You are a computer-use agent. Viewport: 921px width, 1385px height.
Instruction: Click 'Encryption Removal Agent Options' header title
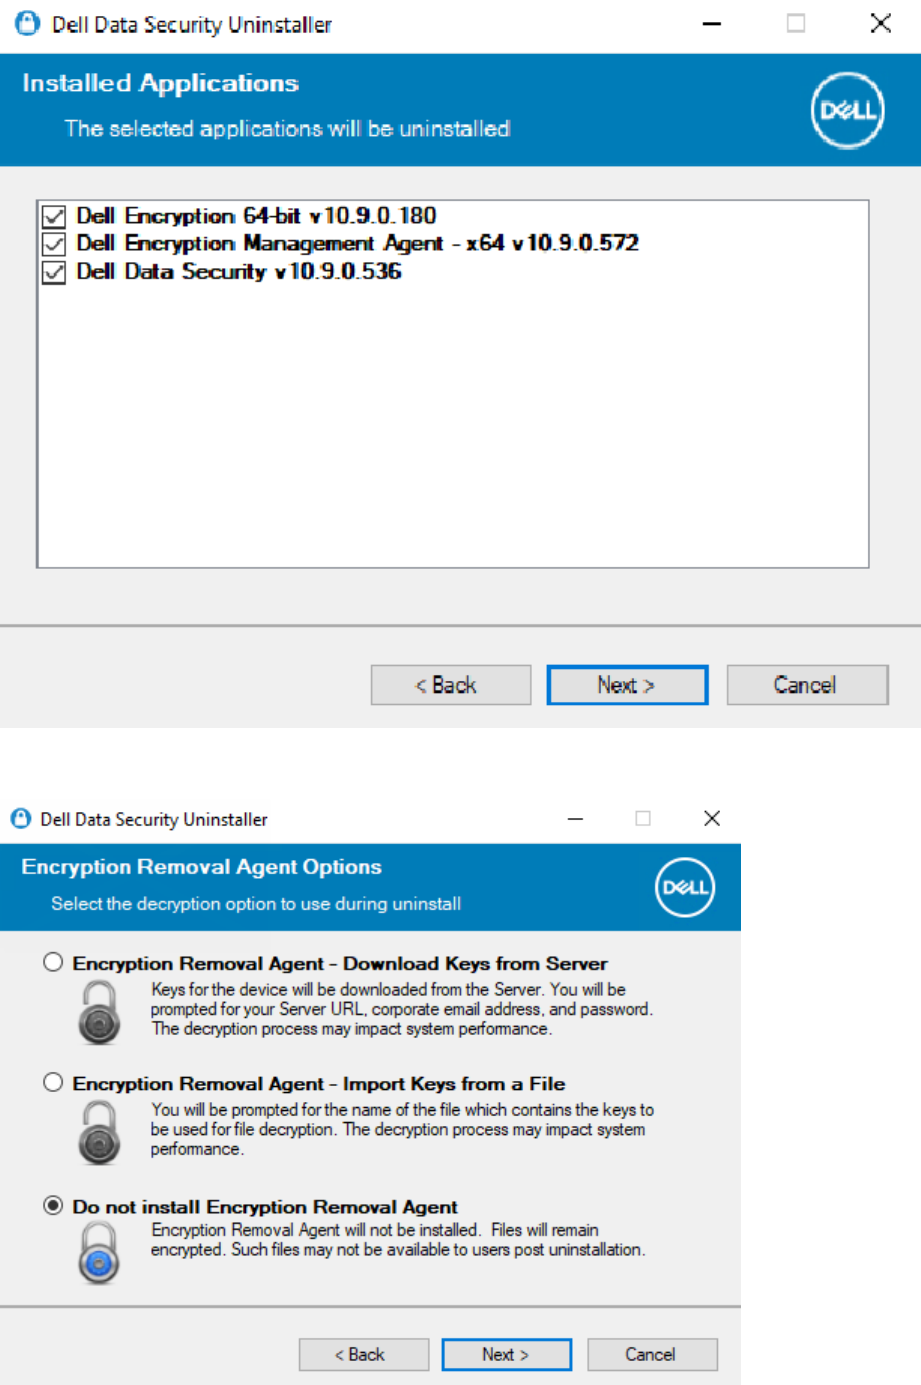[x=201, y=867]
